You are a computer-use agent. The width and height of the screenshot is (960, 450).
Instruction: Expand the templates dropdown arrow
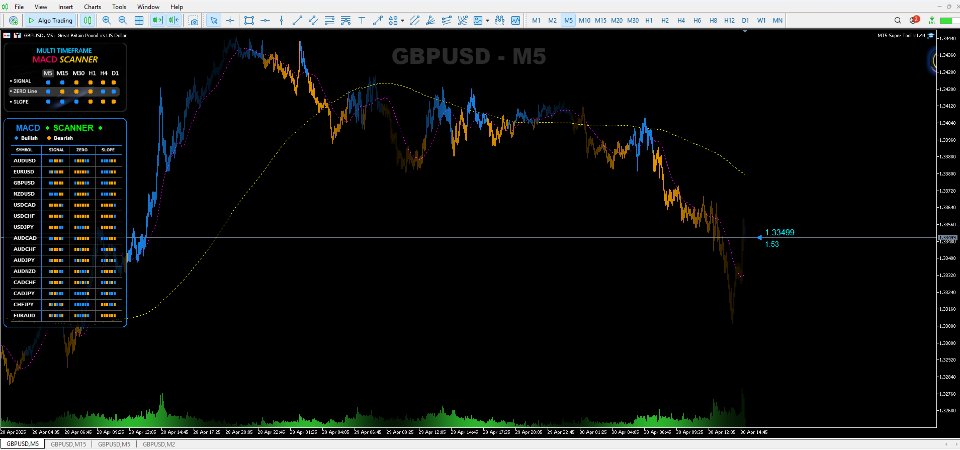(487, 20)
